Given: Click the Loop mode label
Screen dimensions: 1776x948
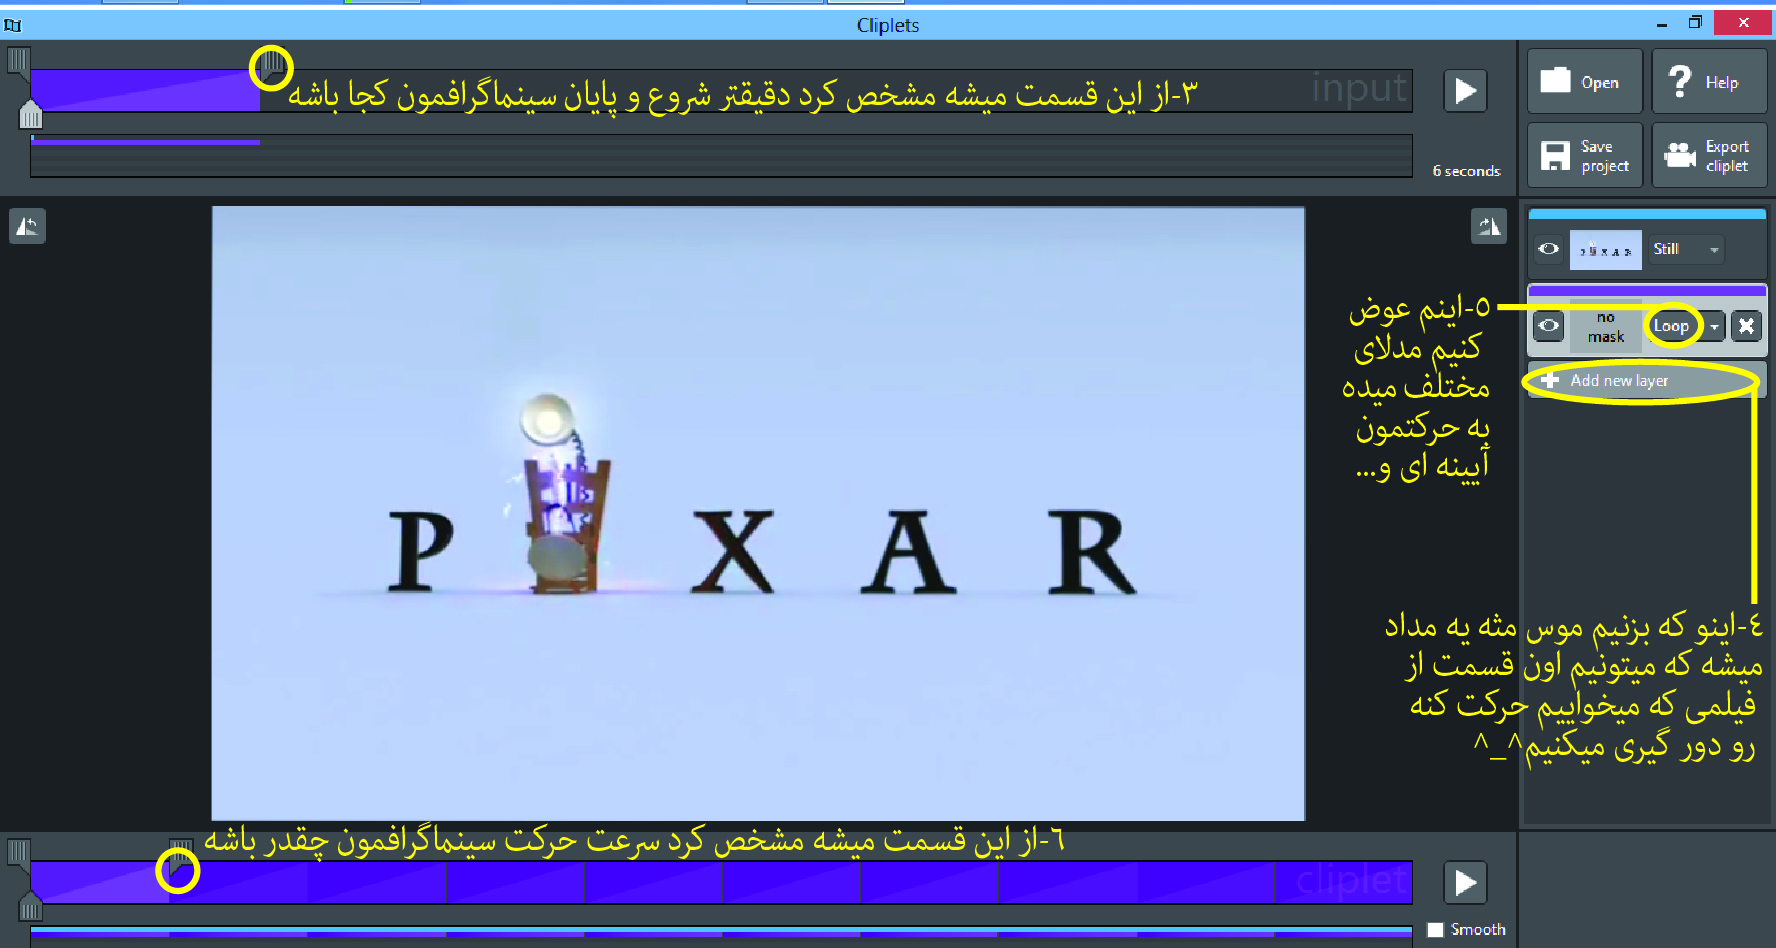Looking at the screenshot, I should [1671, 326].
